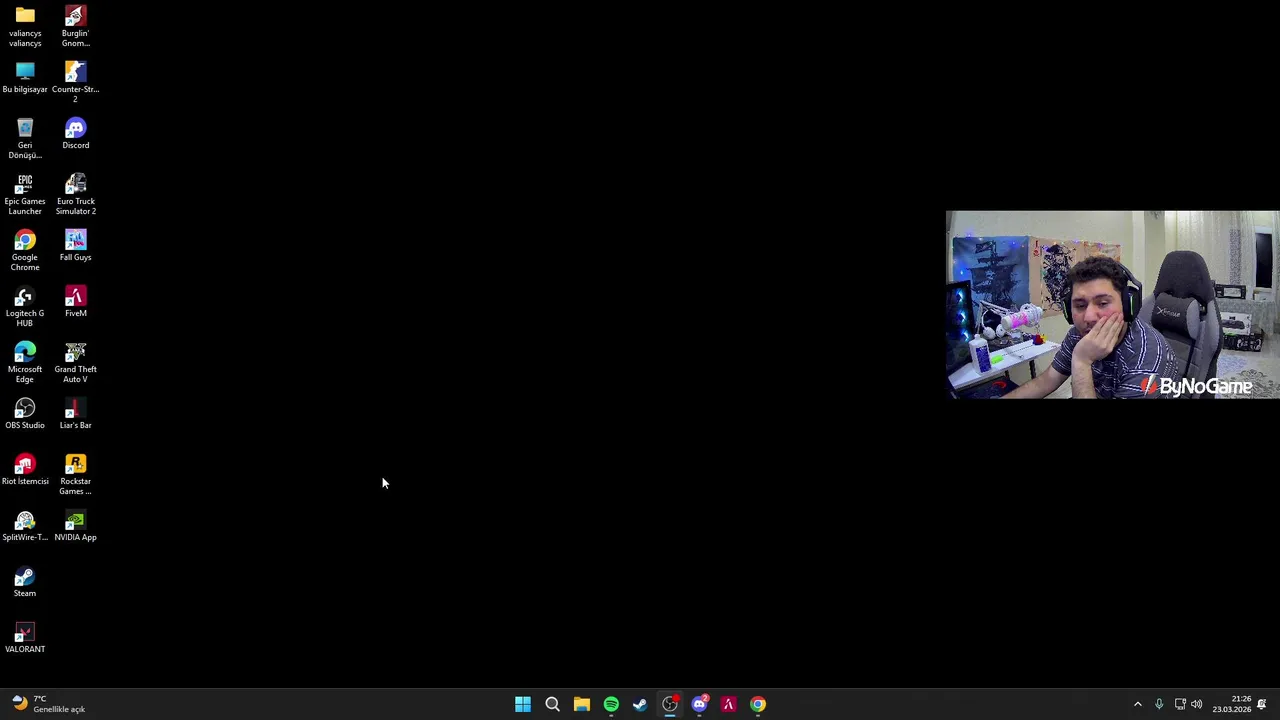Open the Geri Dönüşüm recycle bin

point(25,138)
